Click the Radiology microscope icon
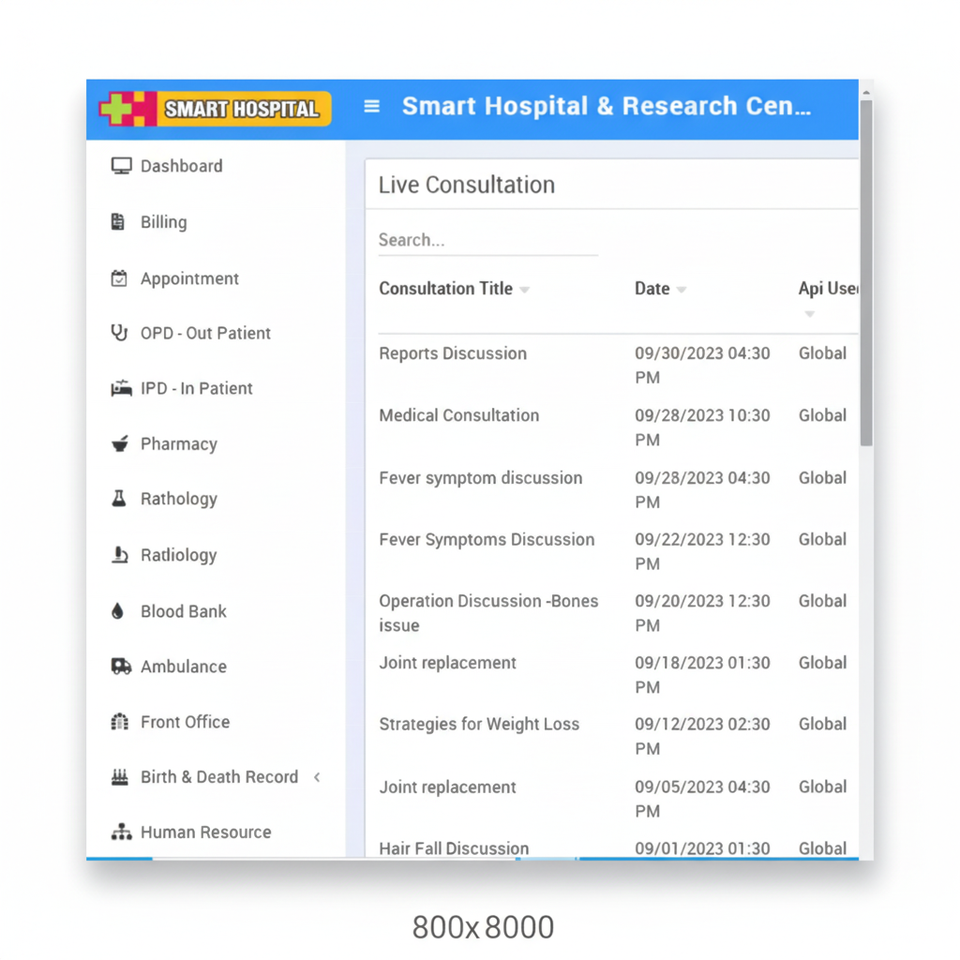This screenshot has width=960, height=960. 119,555
